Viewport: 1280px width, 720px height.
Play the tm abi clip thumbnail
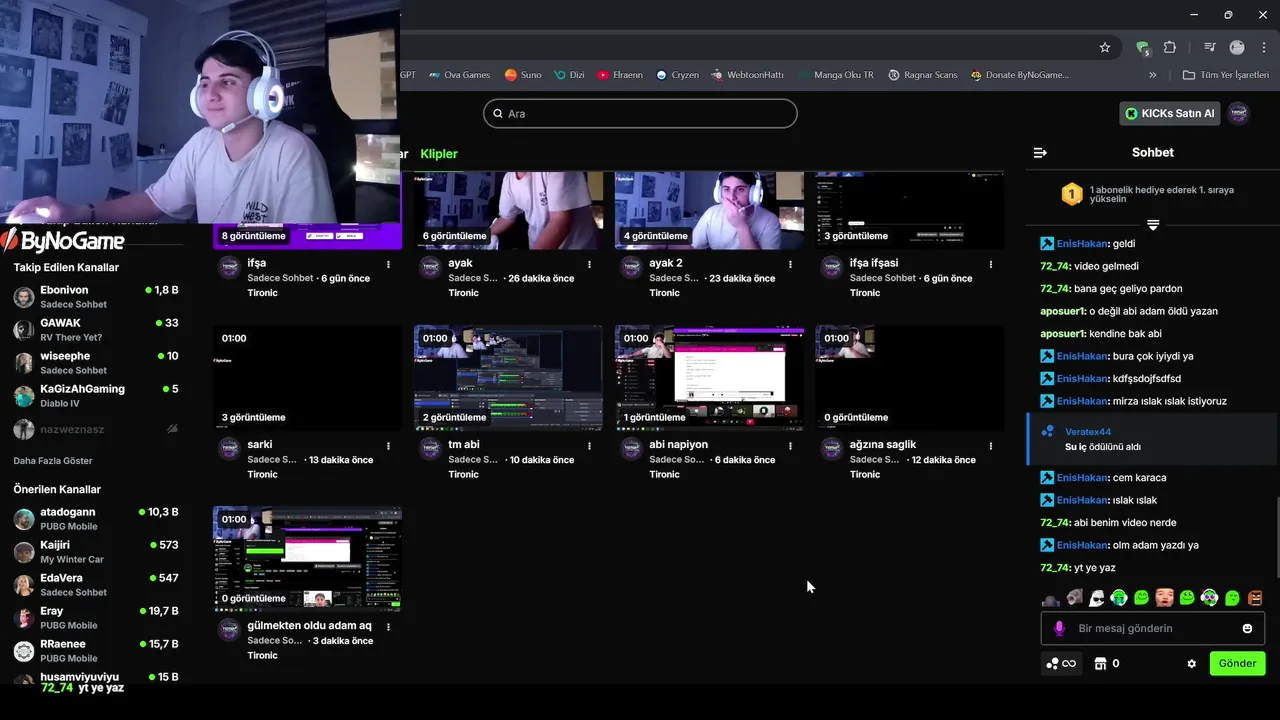pyautogui.click(x=508, y=377)
